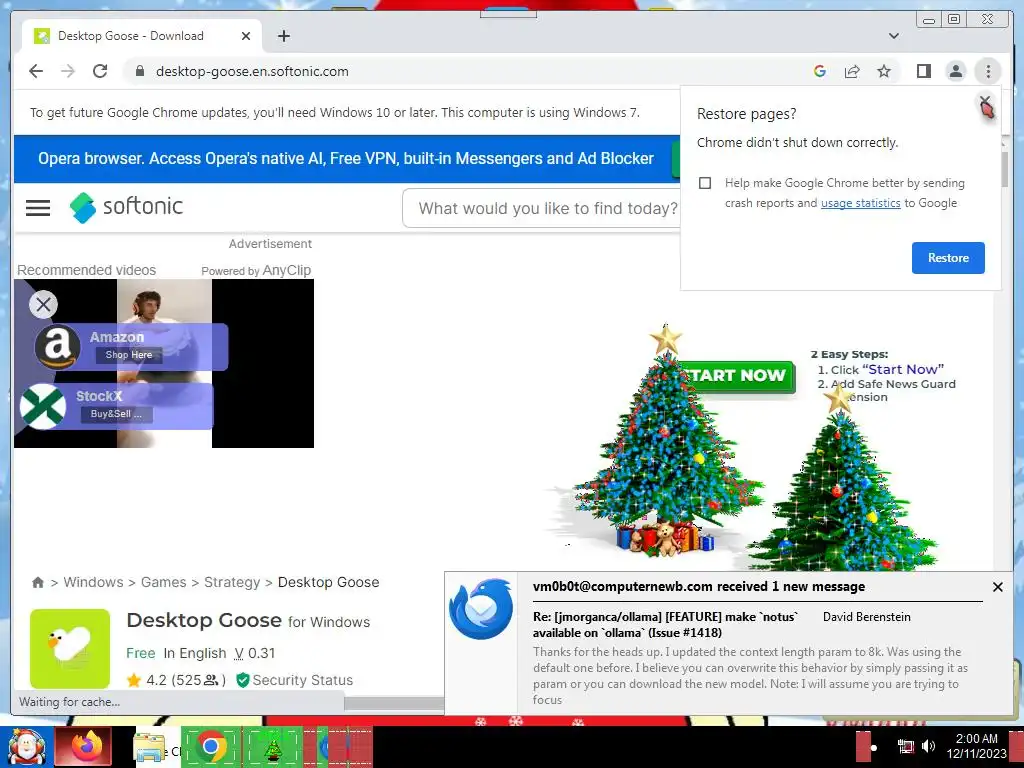Open the Windows breadcrumb link
This screenshot has height=768, width=1024.
click(93, 582)
